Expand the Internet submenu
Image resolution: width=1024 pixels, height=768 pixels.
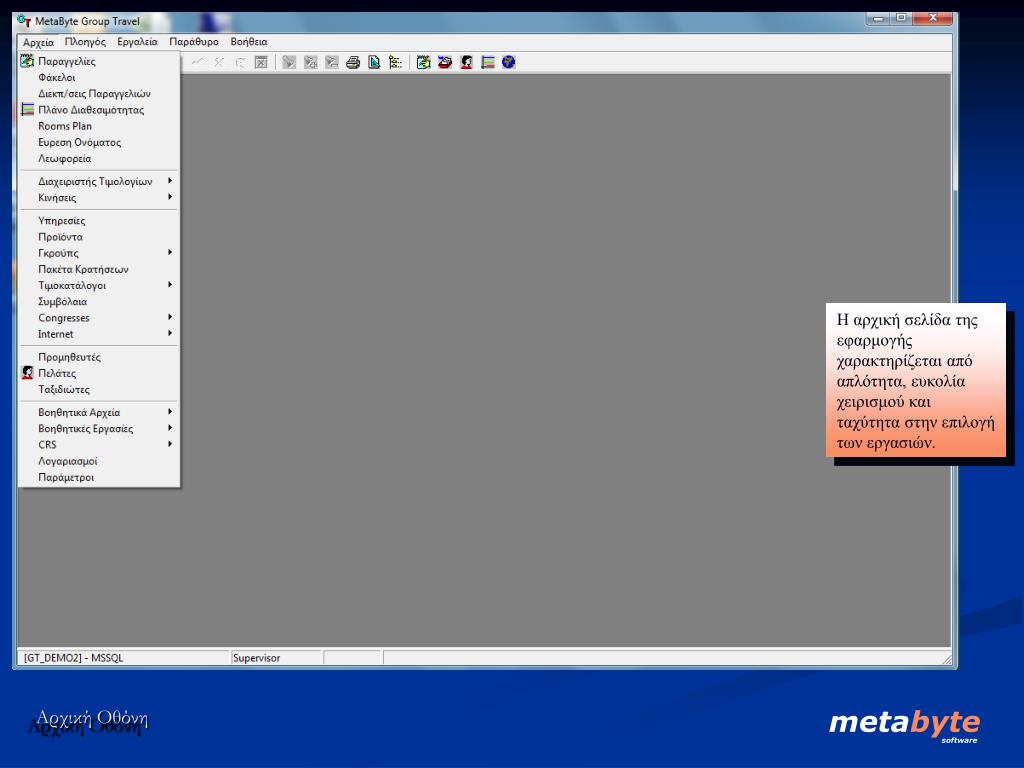pos(99,334)
